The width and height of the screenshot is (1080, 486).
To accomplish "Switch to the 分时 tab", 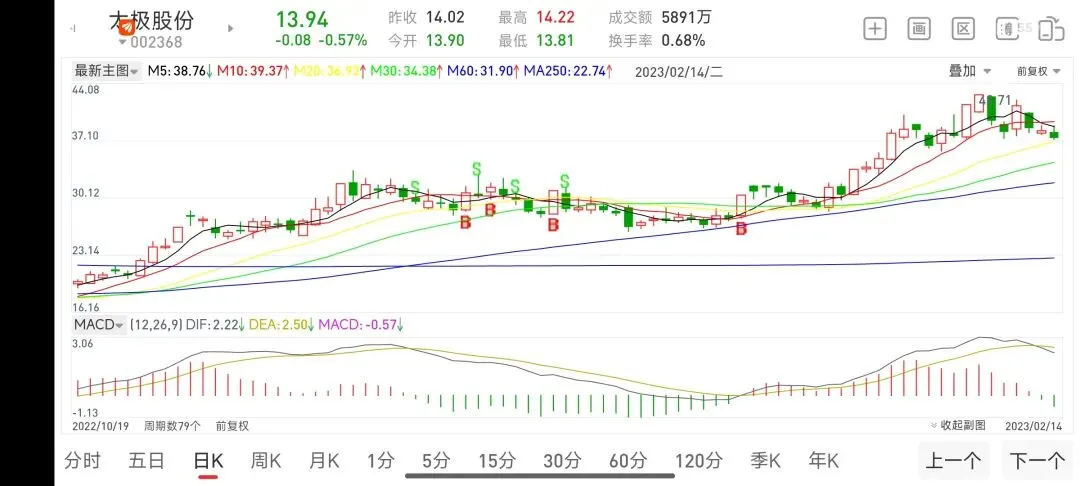I will point(82,461).
